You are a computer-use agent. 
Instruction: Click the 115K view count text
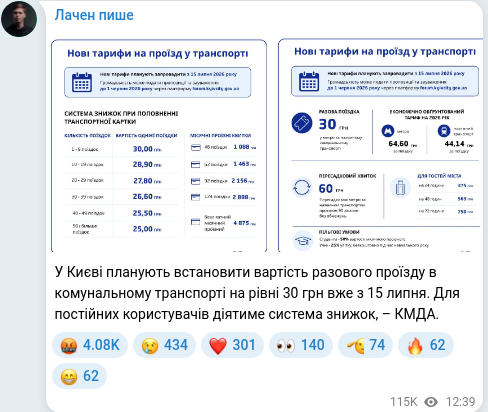click(x=404, y=402)
